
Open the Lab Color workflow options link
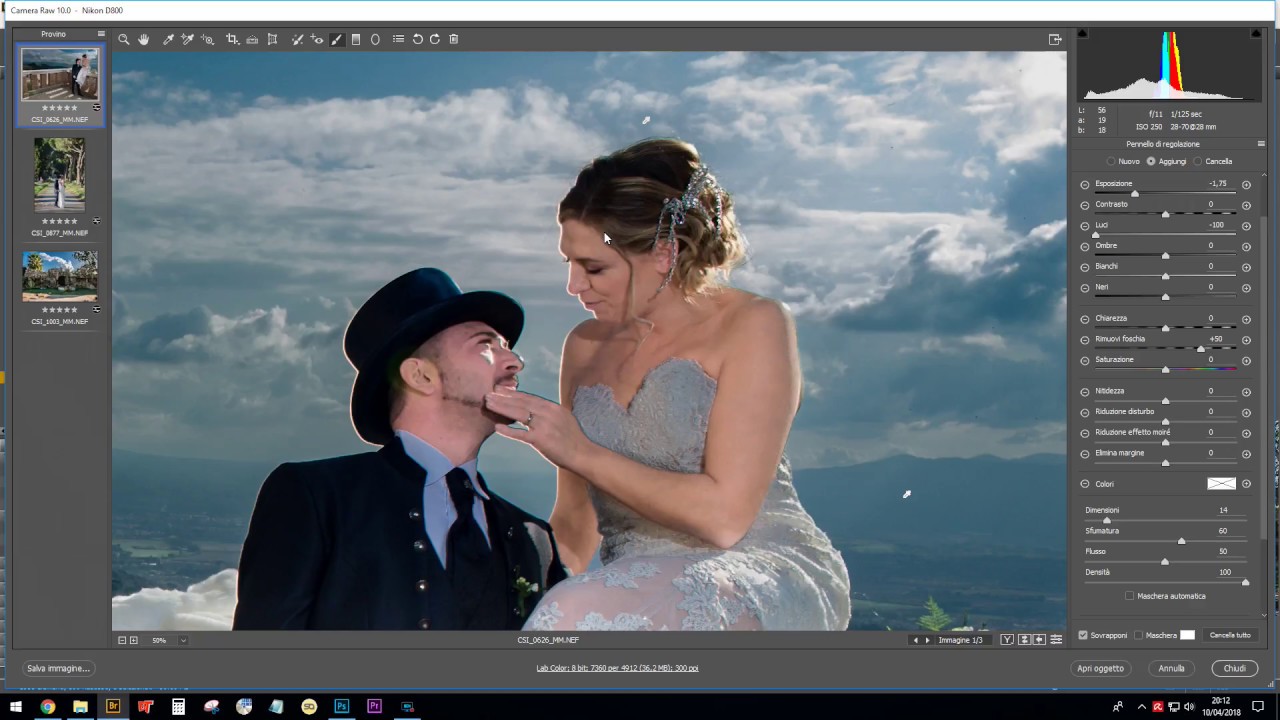pyautogui.click(x=617, y=668)
